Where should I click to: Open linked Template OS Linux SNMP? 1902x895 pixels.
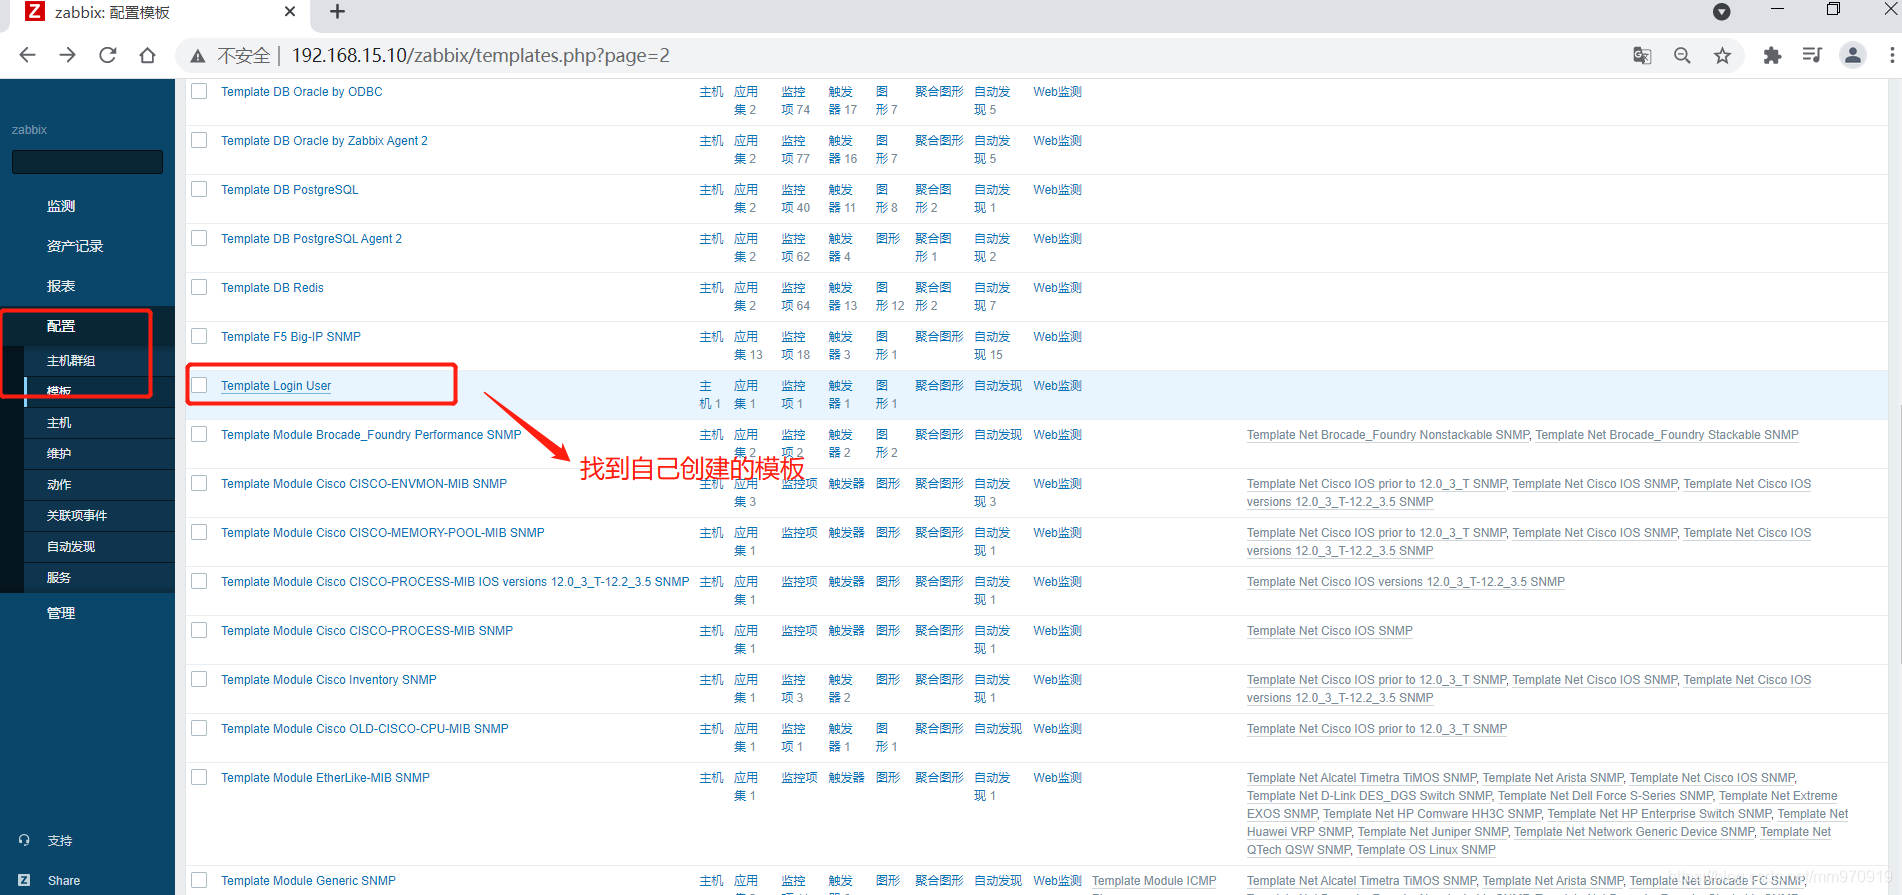coord(1426,850)
